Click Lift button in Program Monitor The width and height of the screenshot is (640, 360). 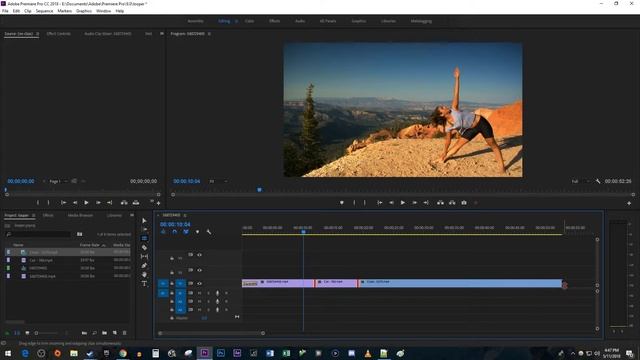pos(440,202)
